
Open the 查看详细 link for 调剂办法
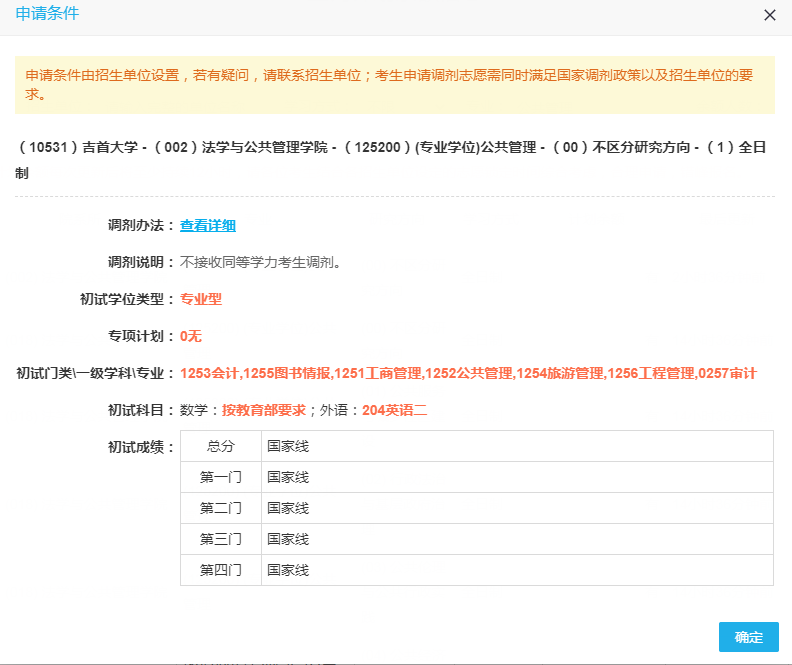point(208,226)
